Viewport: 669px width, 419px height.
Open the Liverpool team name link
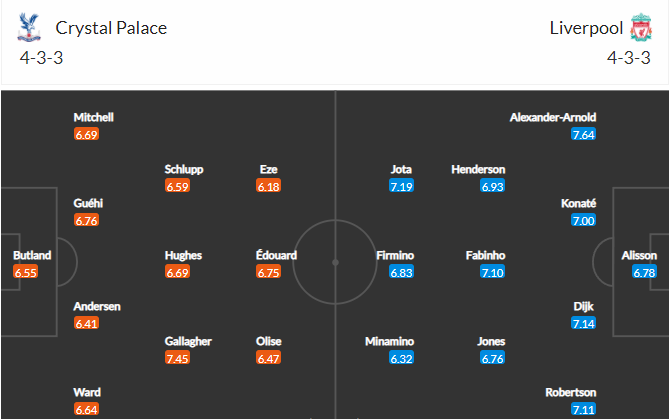[585, 28]
